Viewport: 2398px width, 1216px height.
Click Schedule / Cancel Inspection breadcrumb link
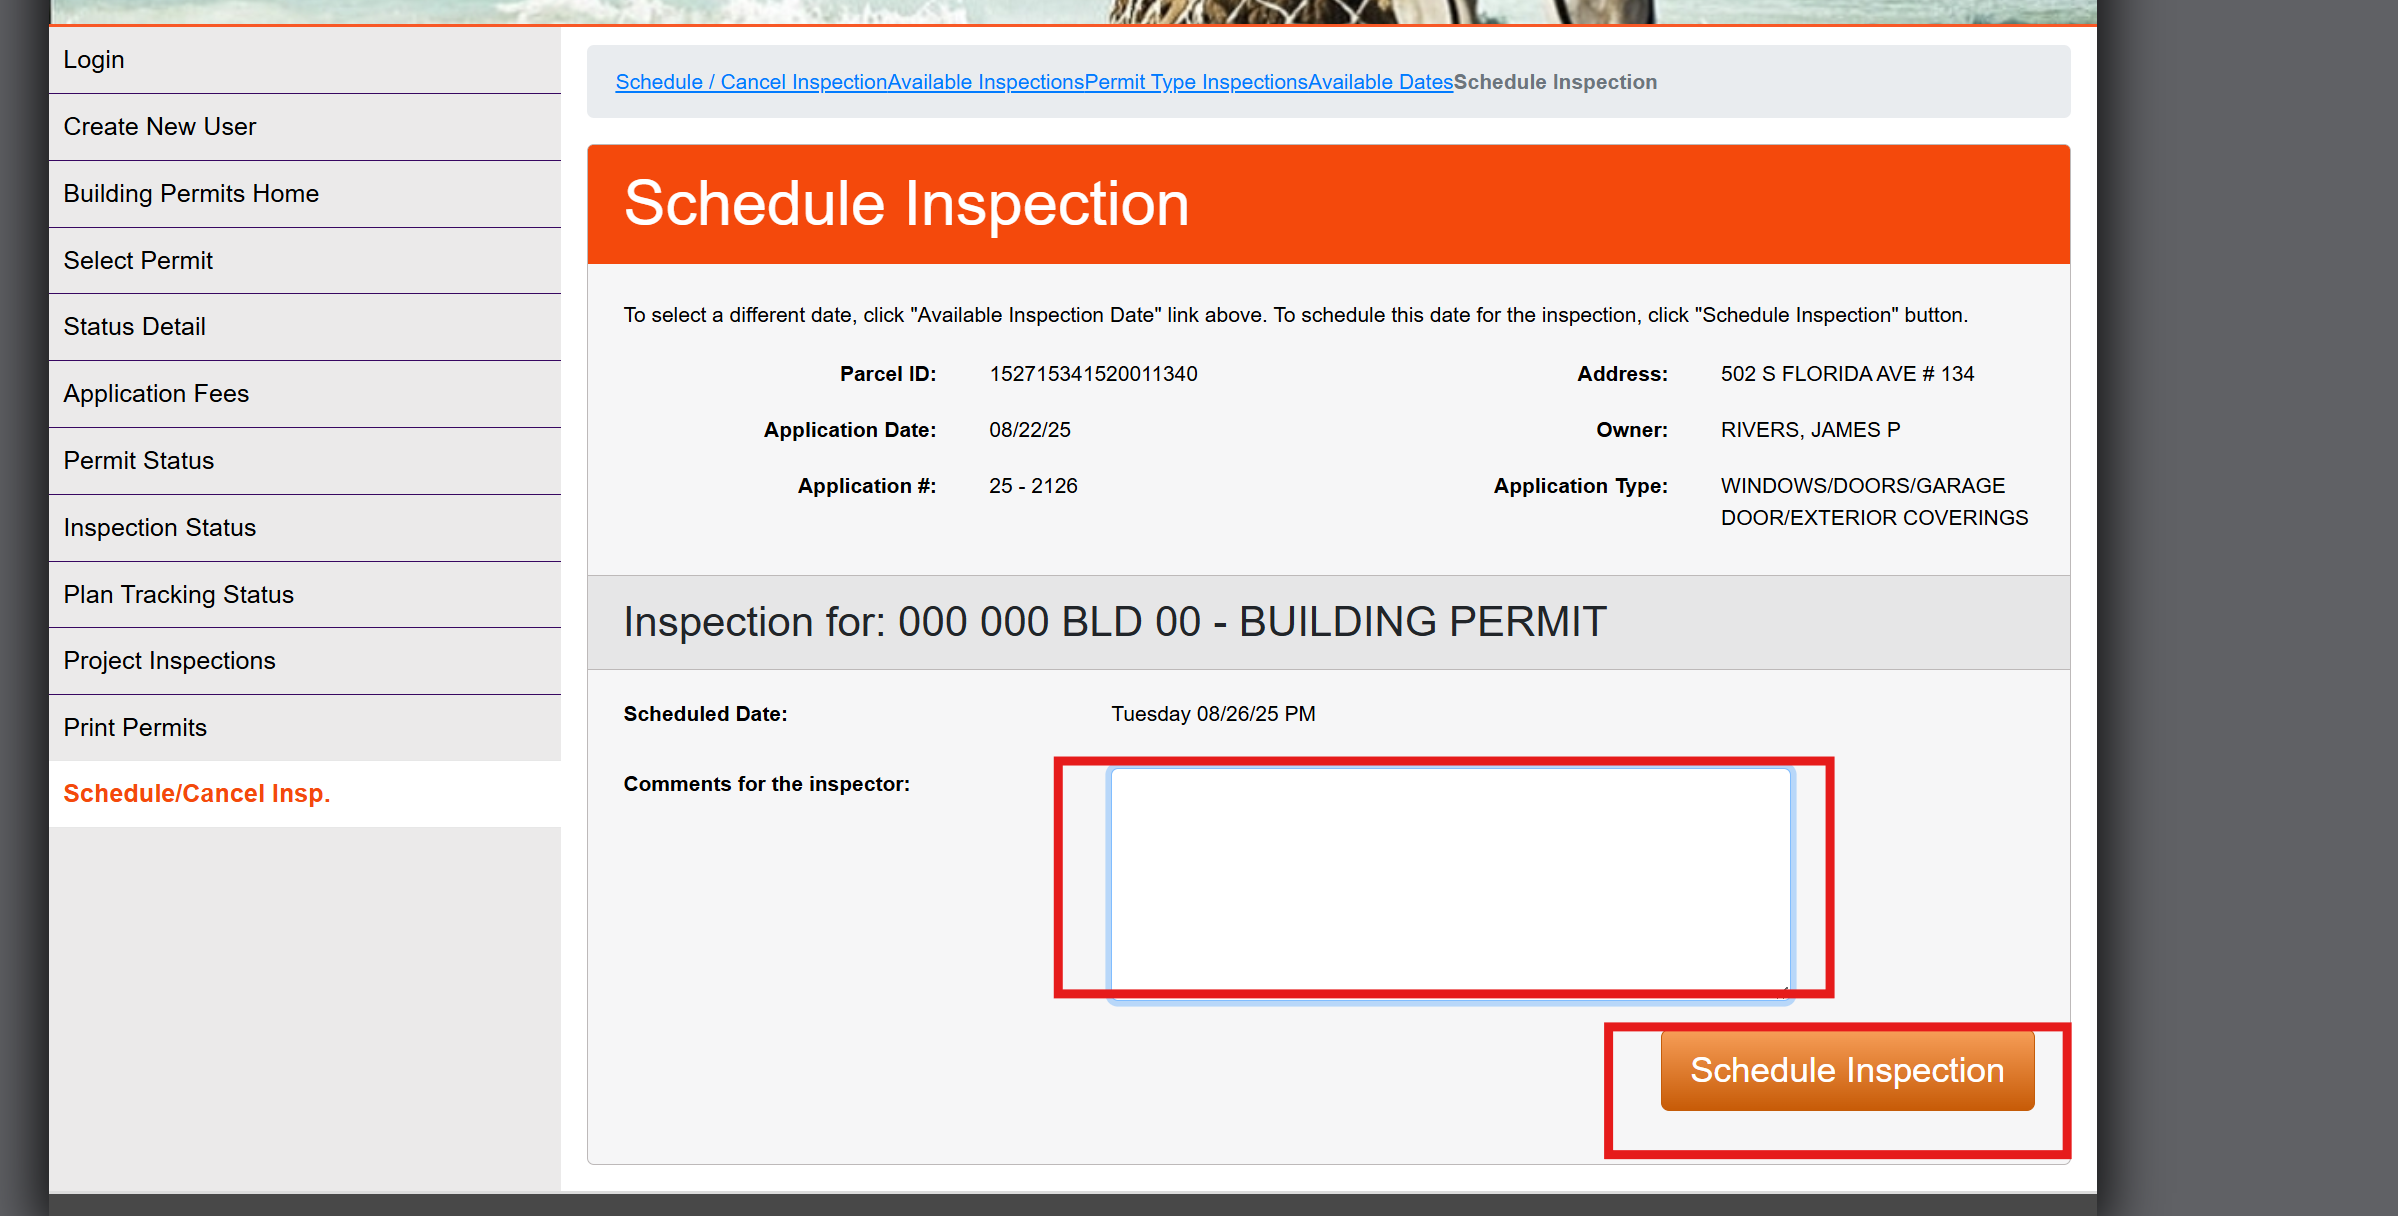coord(751,82)
